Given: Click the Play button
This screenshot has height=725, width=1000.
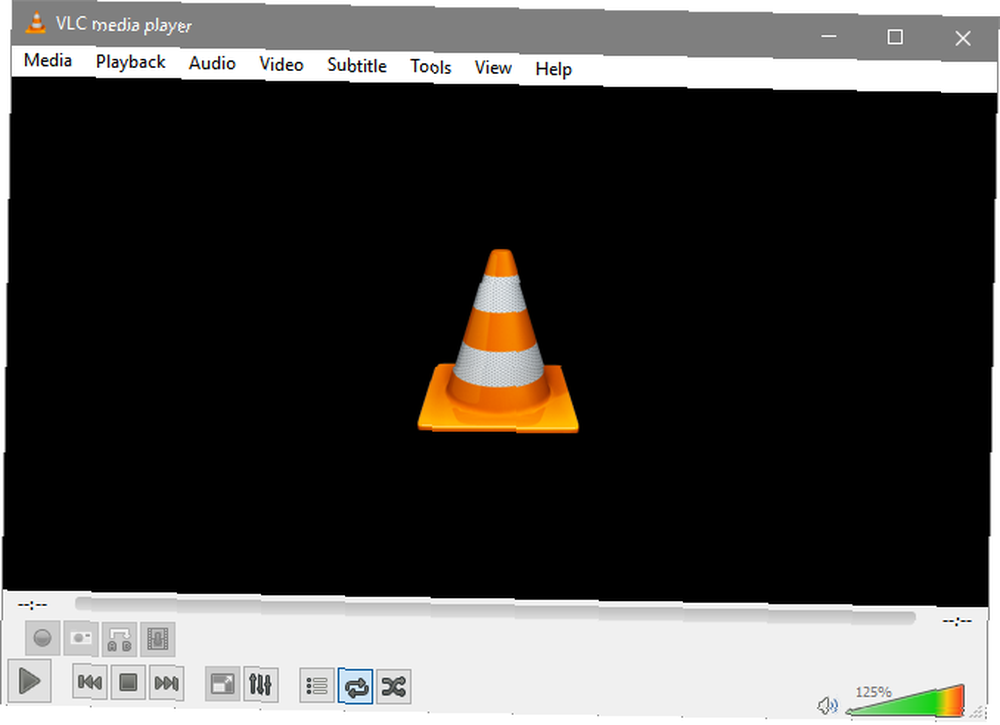Looking at the screenshot, I should (29, 681).
